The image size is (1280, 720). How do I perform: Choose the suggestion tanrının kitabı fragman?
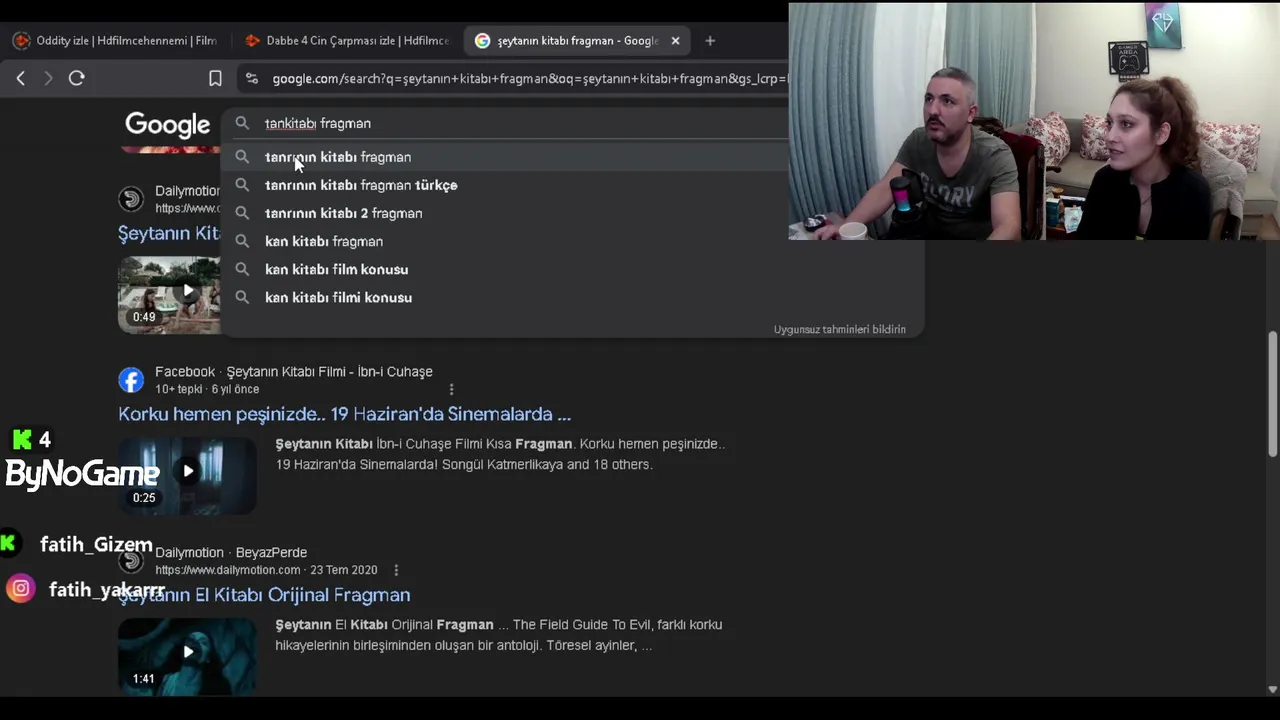pyautogui.click(x=505, y=157)
